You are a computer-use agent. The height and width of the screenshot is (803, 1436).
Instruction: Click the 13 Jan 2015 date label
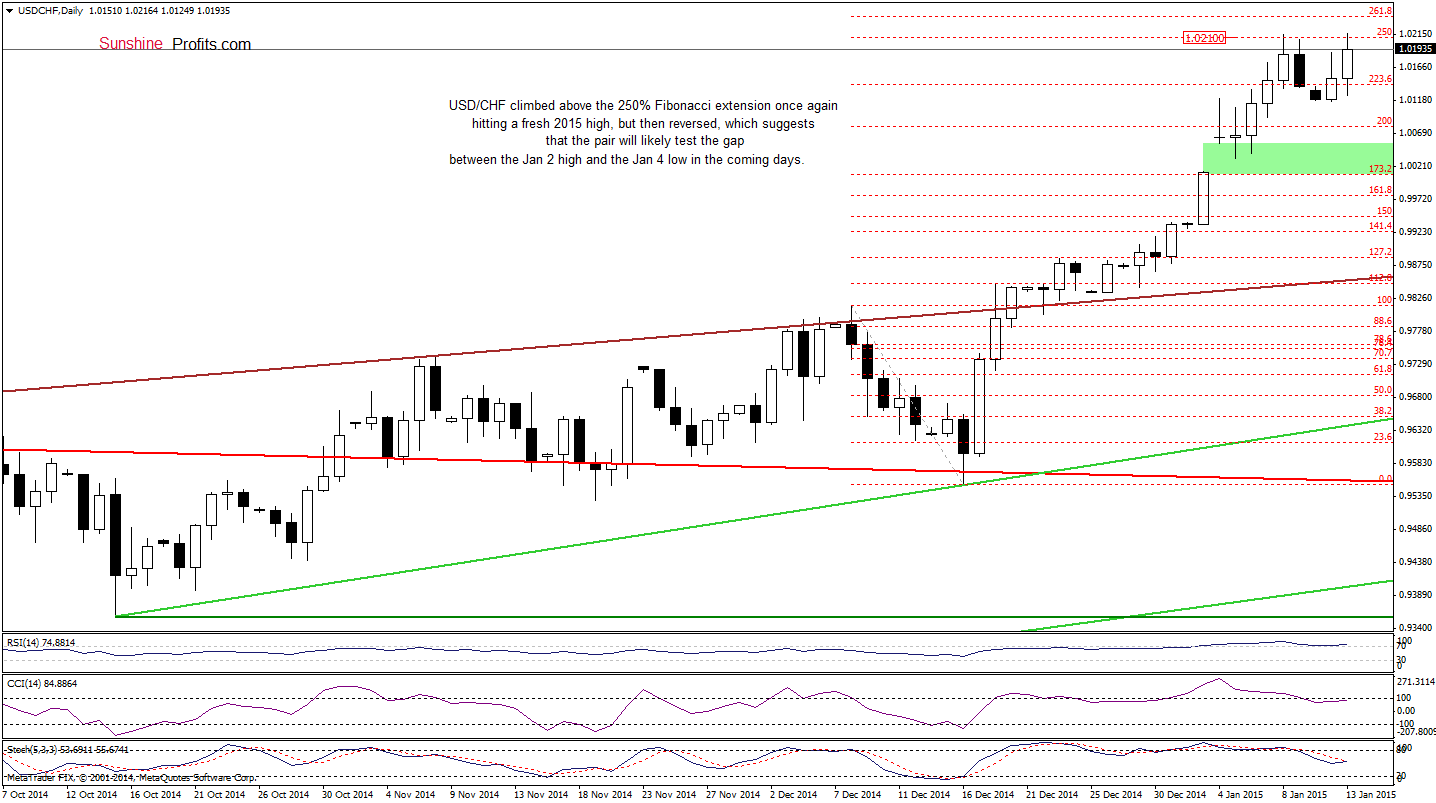click(1373, 795)
